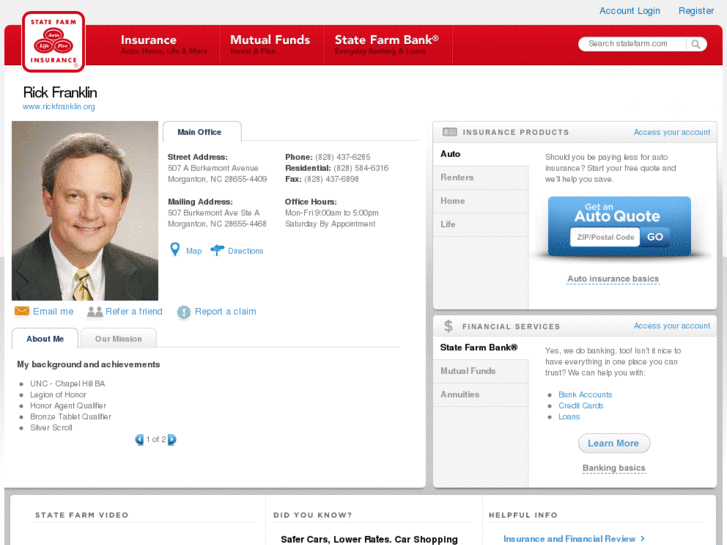Select the Auto insurance product tab
This screenshot has height=545, width=727.
481,154
